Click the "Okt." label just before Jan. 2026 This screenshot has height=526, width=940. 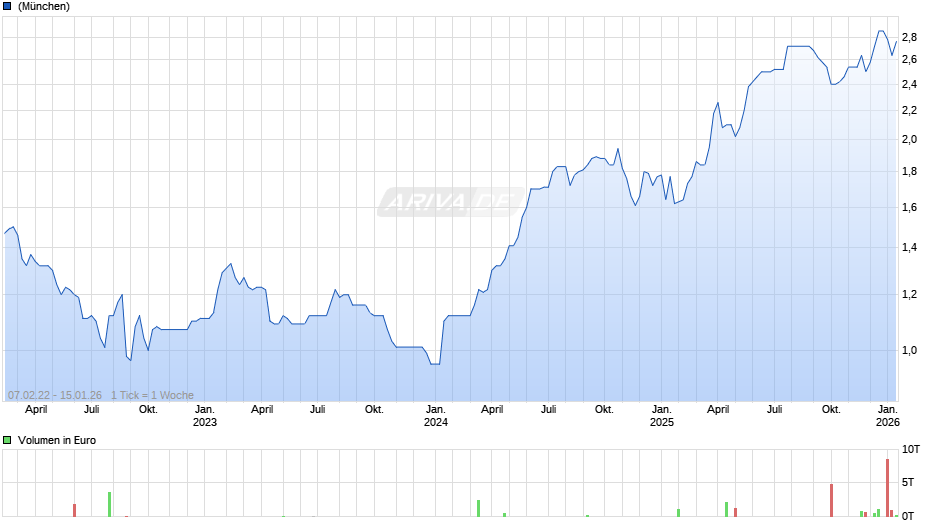point(831,410)
